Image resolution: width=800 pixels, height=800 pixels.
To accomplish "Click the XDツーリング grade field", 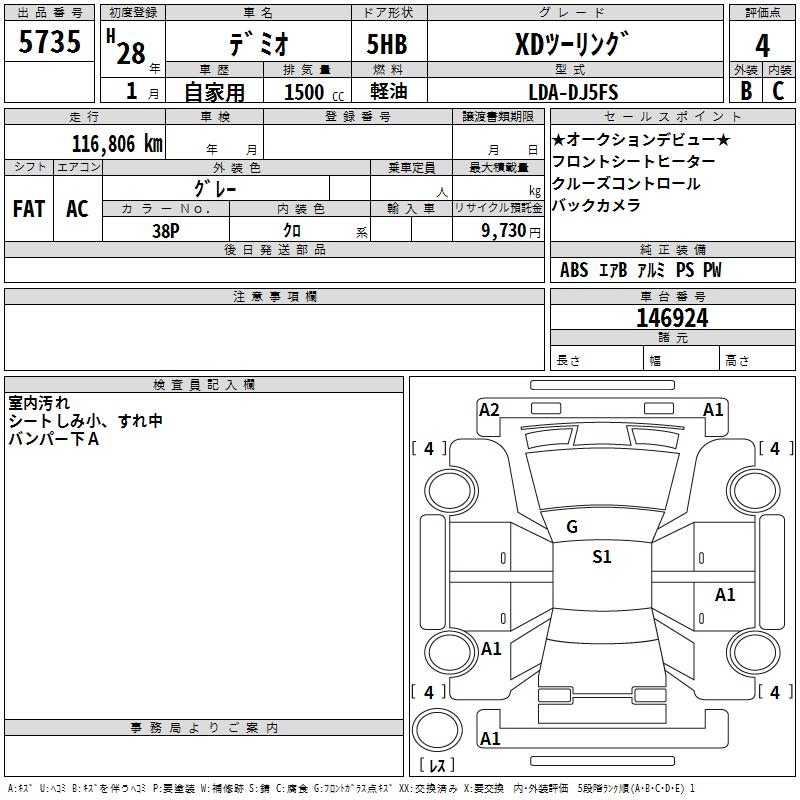I will click(x=571, y=45).
